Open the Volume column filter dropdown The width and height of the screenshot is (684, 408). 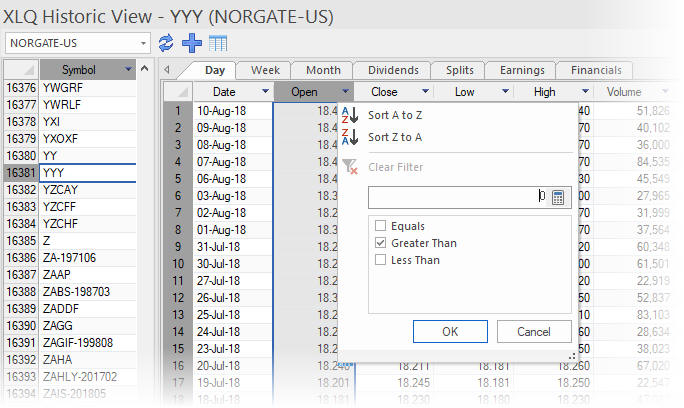pyautogui.click(x=665, y=91)
